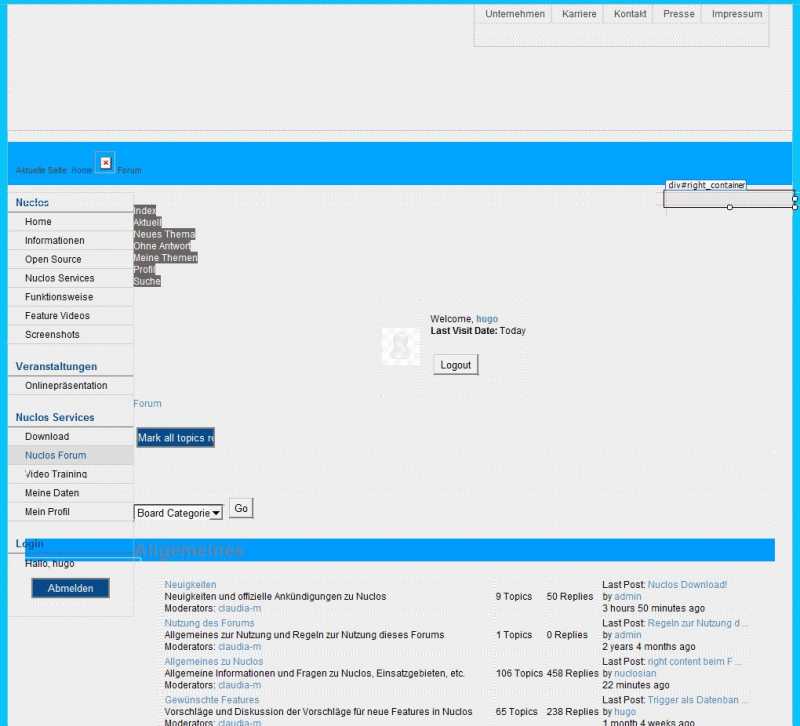This screenshot has width=800, height=726.
Task: Open Nuclos Forum sidebar item
Action: click(x=70, y=455)
